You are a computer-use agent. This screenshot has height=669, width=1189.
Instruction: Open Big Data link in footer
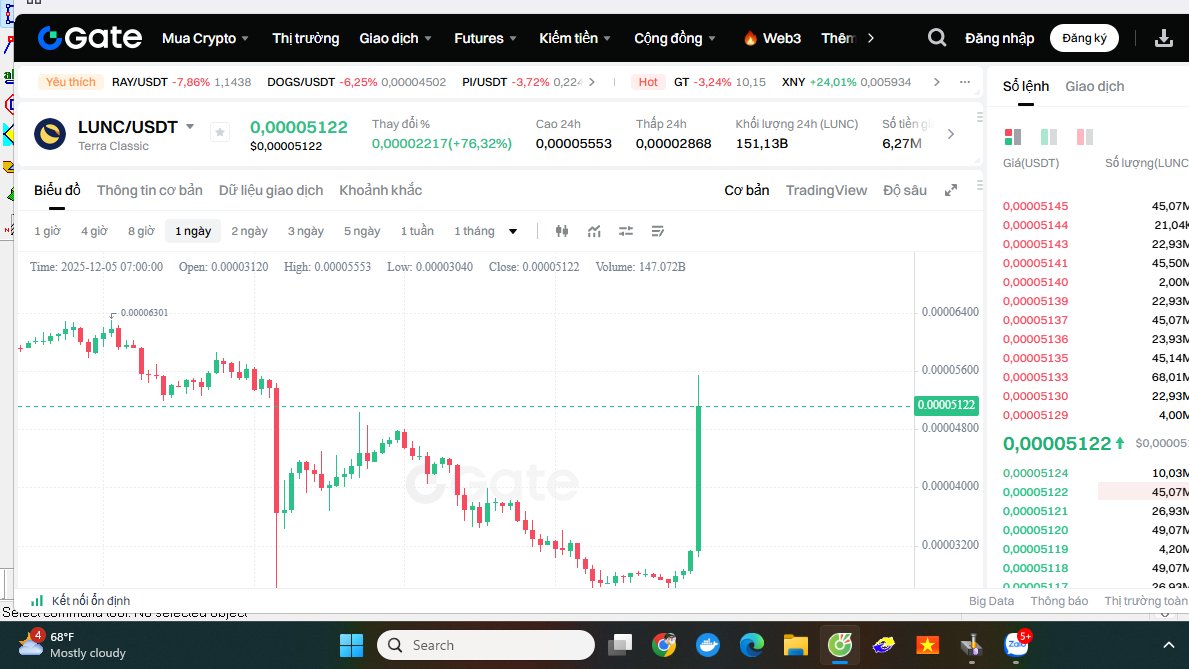click(991, 601)
